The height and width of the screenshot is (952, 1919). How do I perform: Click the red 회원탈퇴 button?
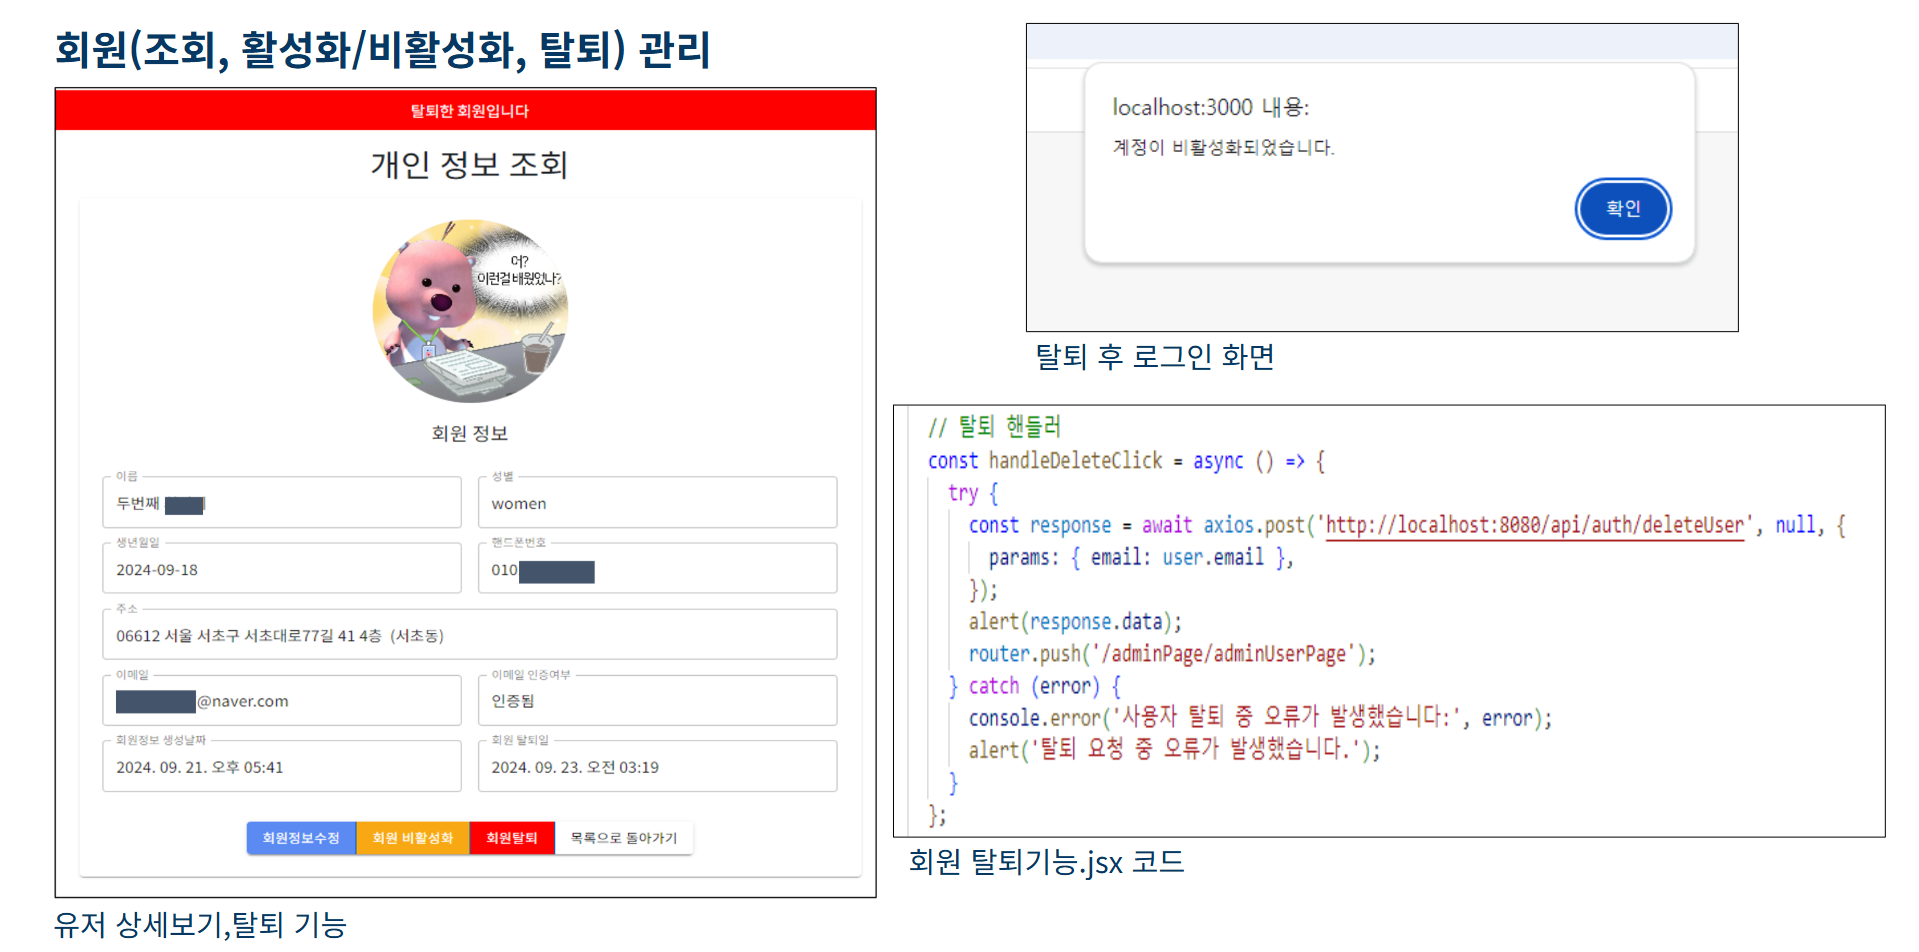point(511,838)
